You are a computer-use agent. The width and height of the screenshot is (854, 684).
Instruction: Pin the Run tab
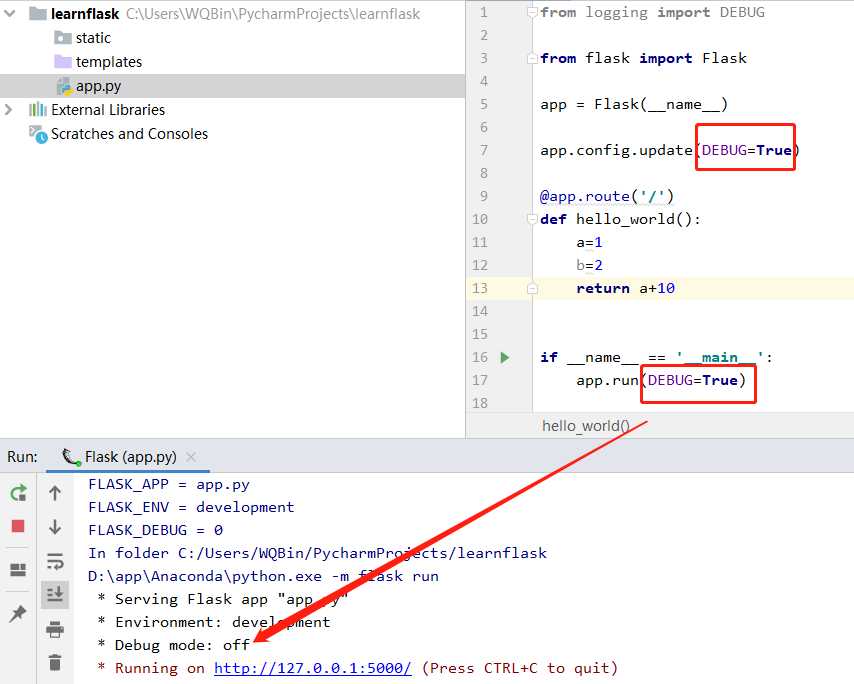click(x=18, y=614)
